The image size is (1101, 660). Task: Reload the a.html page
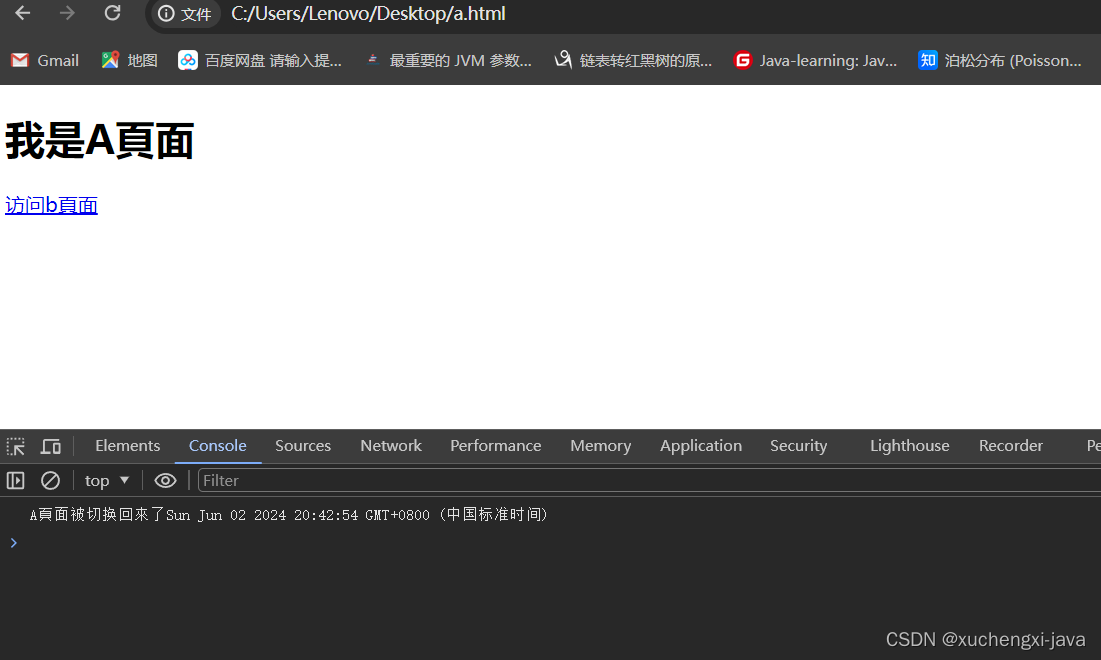tap(112, 14)
